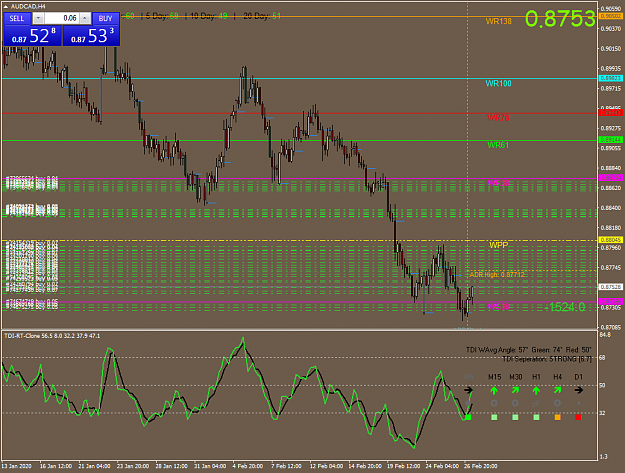Click the small grey dot under D1 arrow
The width and height of the screenshot is (625, 473).
pyautogui.click(x=579, y=403)
